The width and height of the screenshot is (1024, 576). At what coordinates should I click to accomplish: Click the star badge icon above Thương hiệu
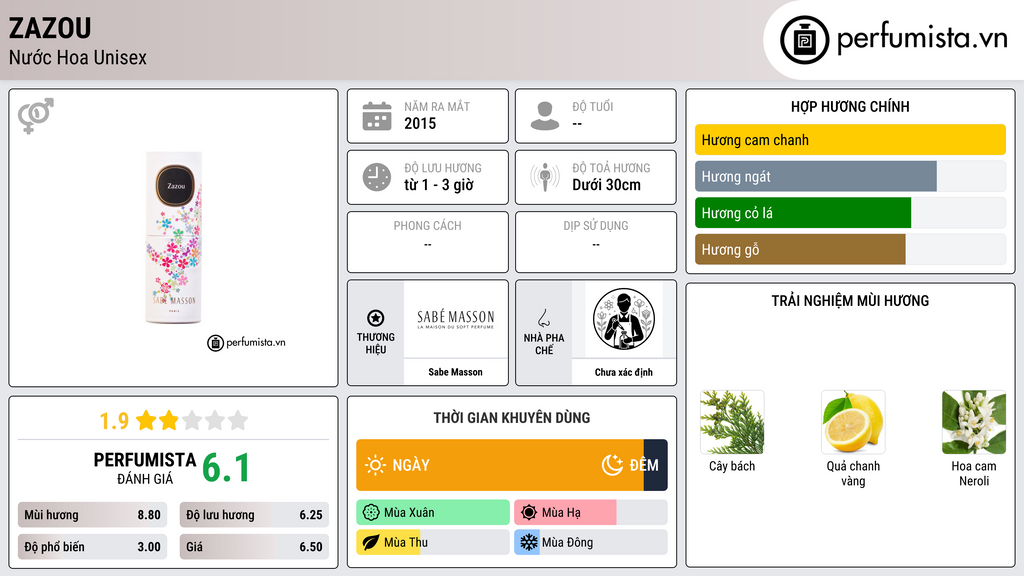coord(376,318)
